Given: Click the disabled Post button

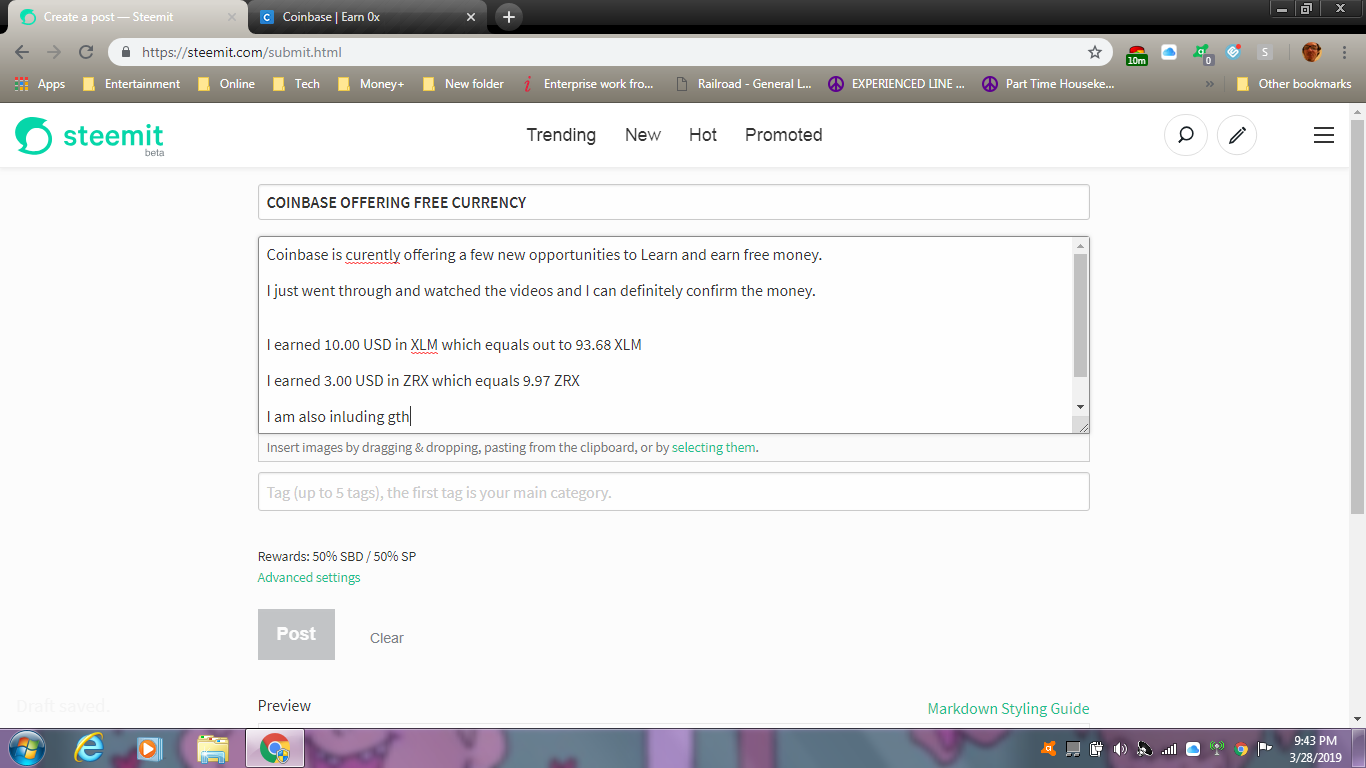Looking at the screenshot, I should tap(296, 634).
